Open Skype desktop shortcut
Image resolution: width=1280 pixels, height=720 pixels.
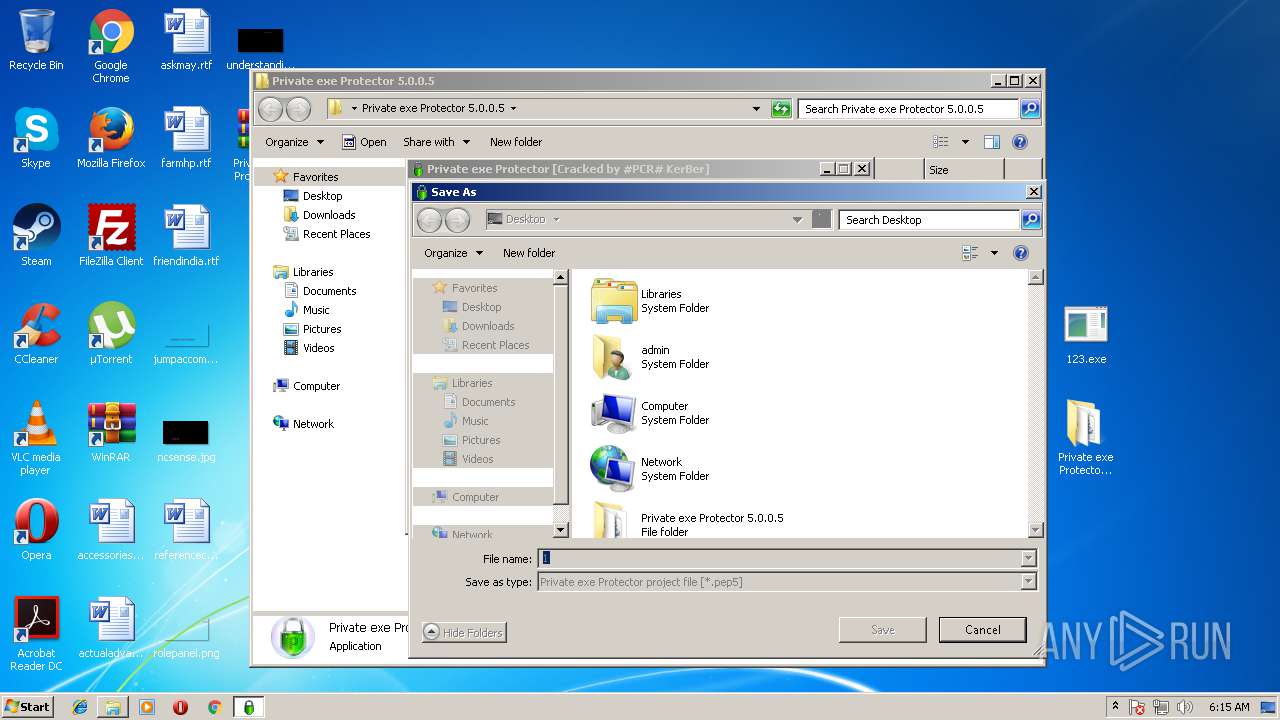click(36, 138)
